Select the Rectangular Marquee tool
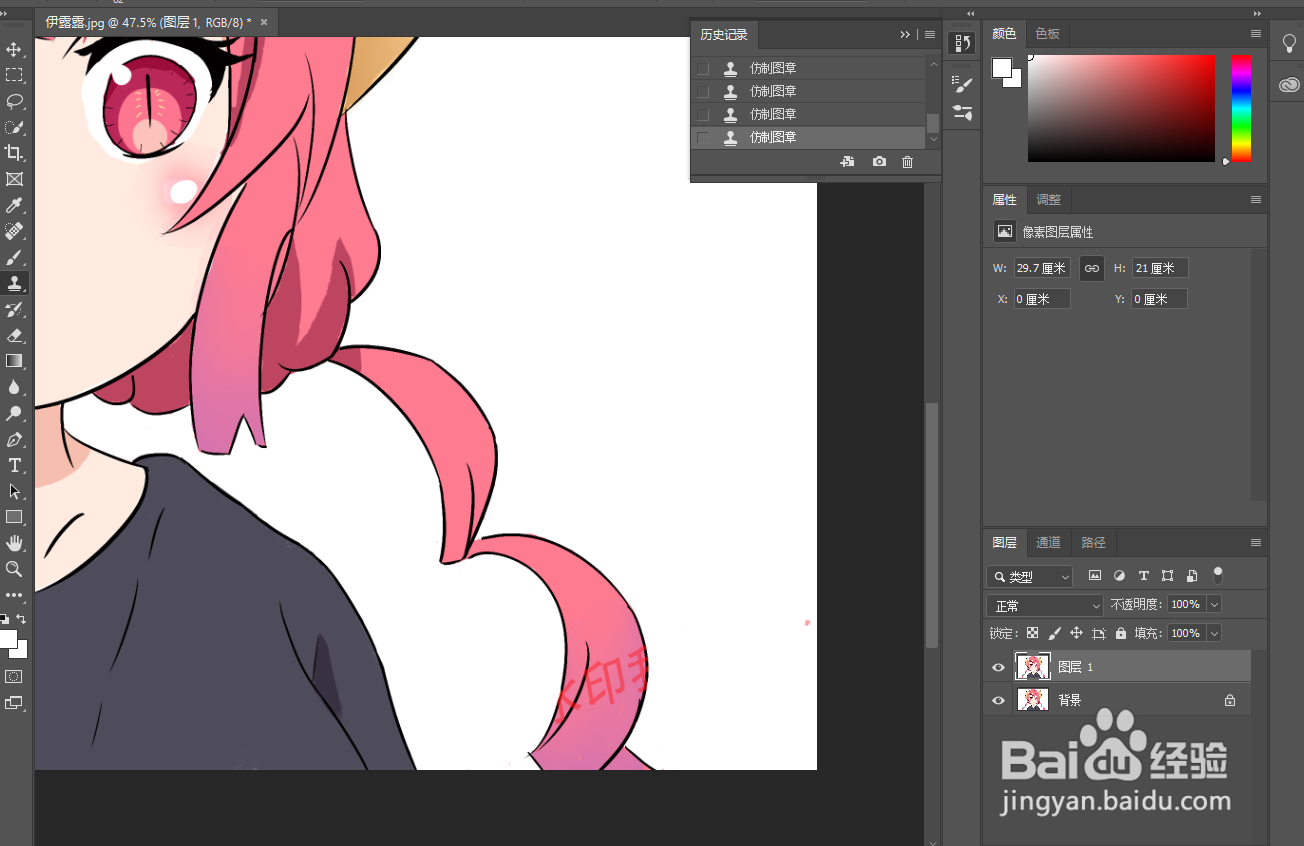The height and width of the screenshot is (846, 1304). (14, 75)
